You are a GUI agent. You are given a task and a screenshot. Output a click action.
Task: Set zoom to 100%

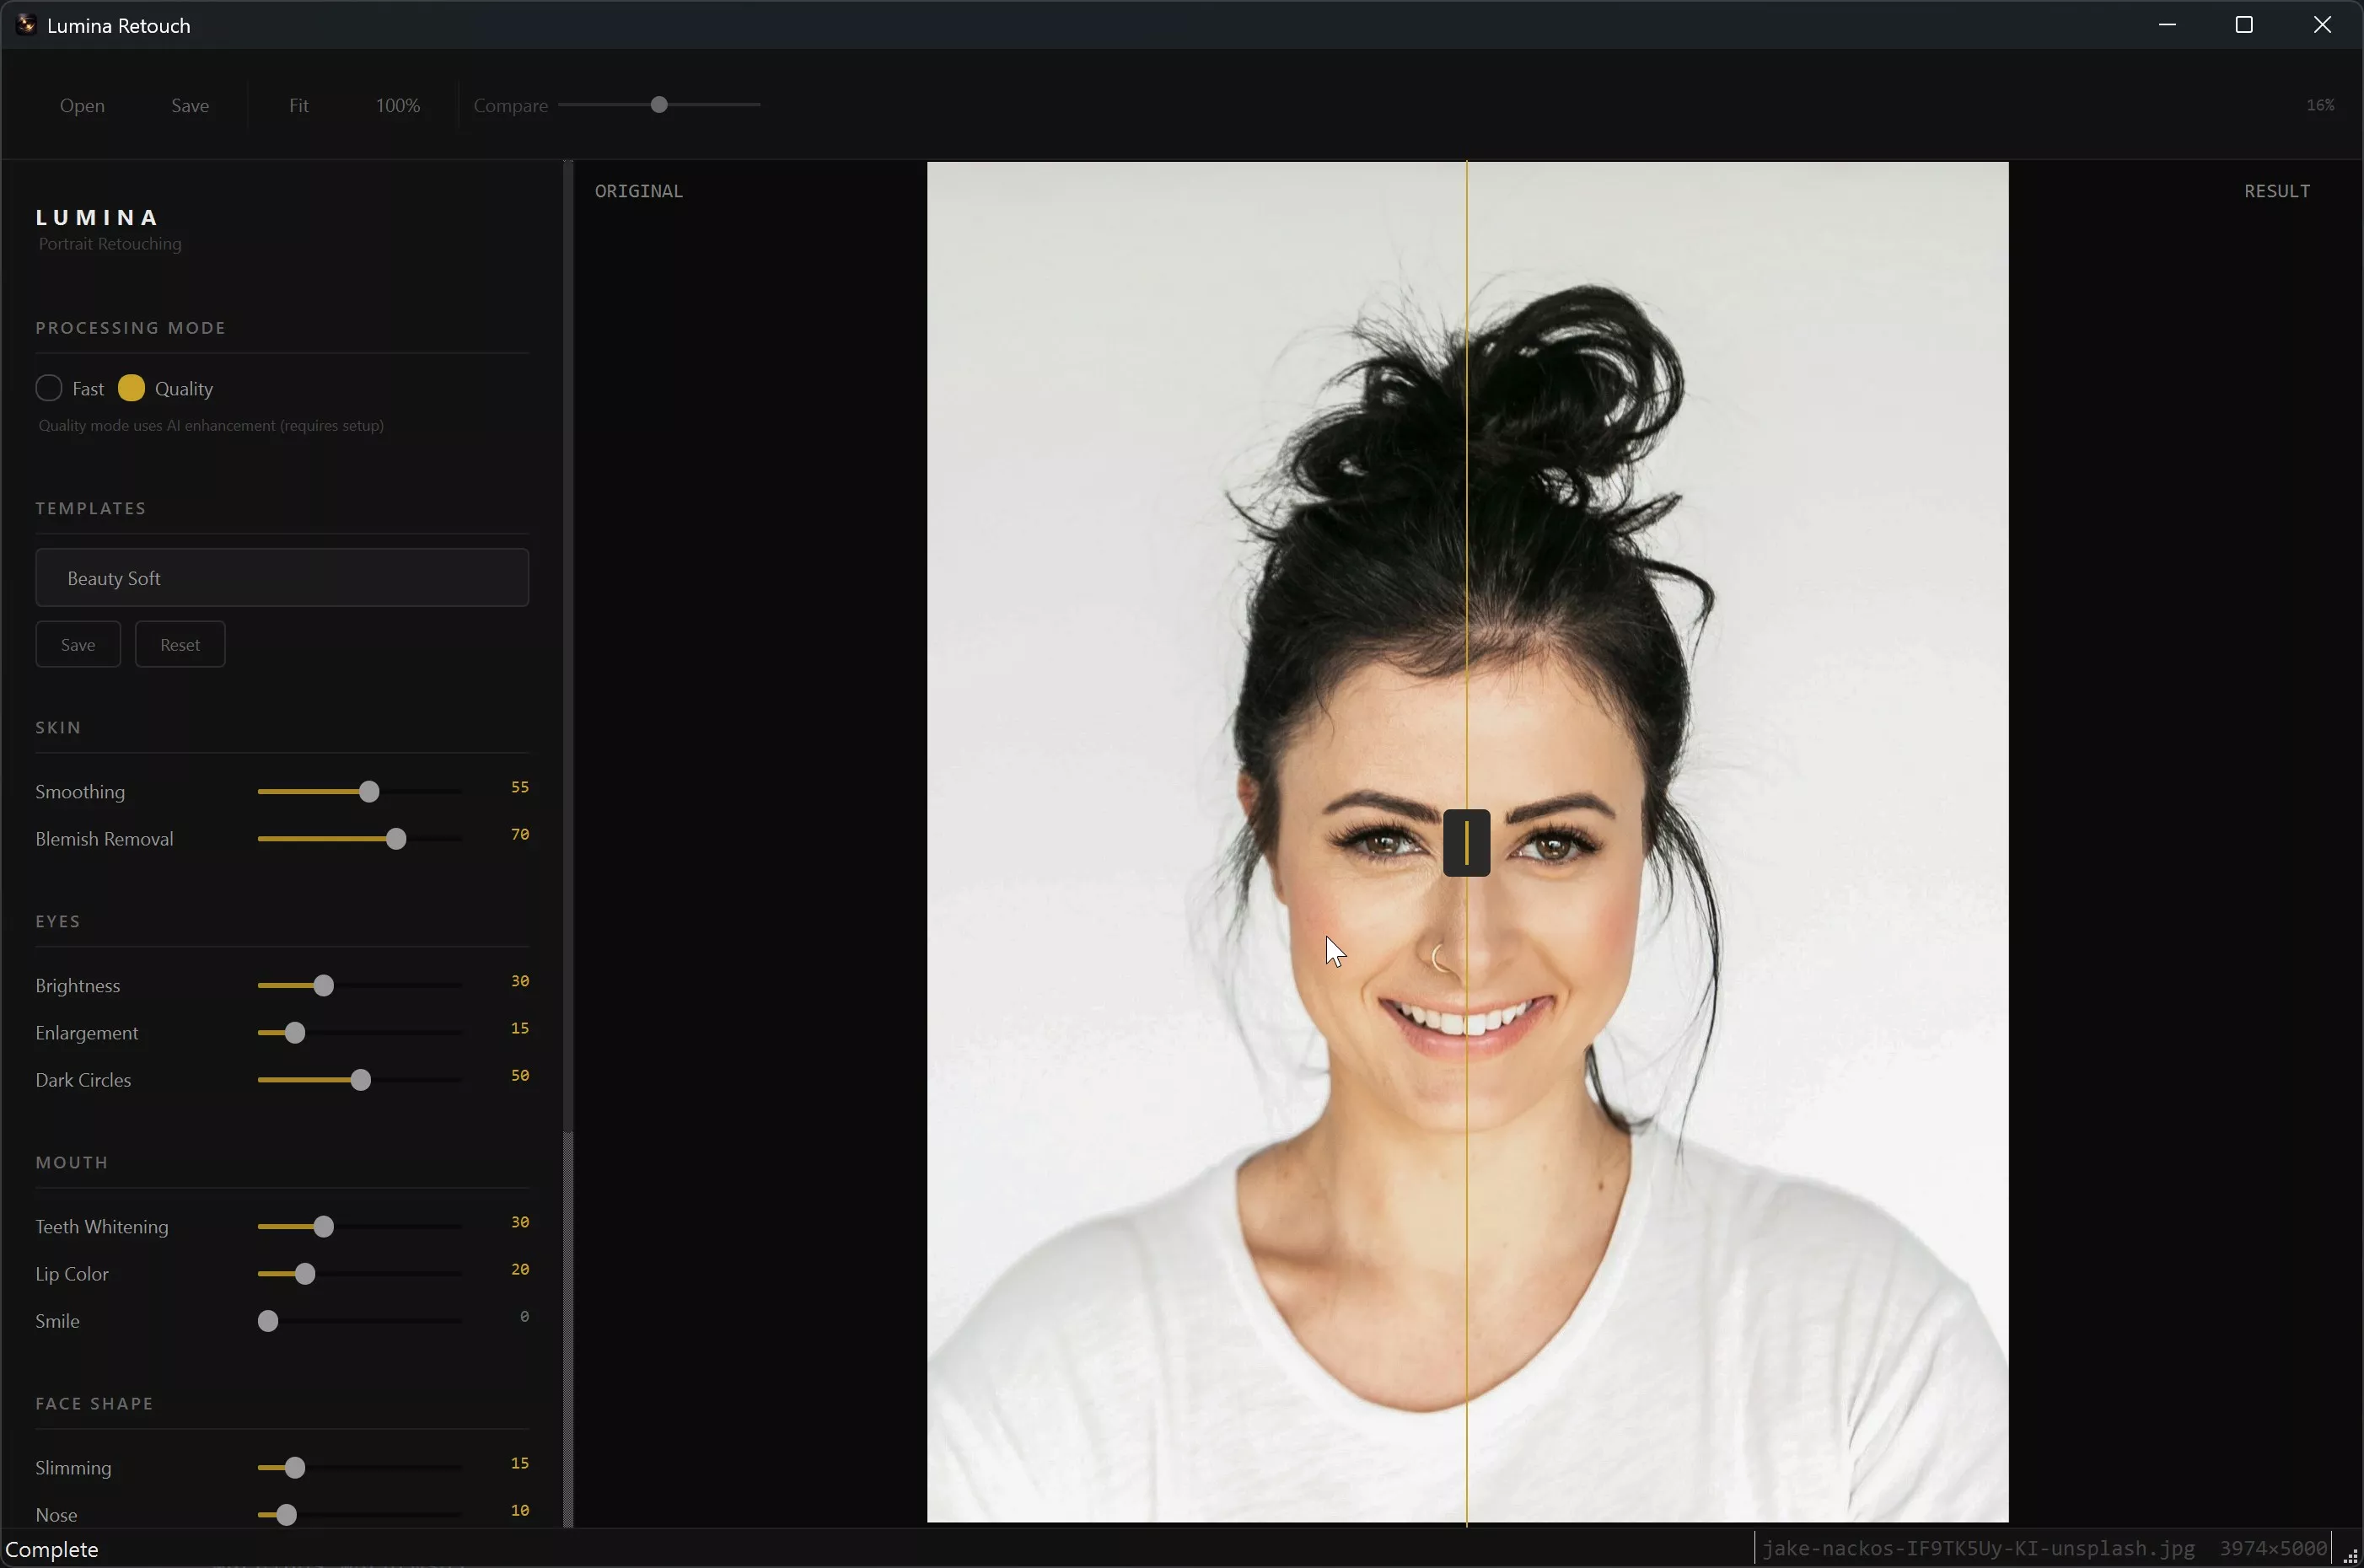398,105
